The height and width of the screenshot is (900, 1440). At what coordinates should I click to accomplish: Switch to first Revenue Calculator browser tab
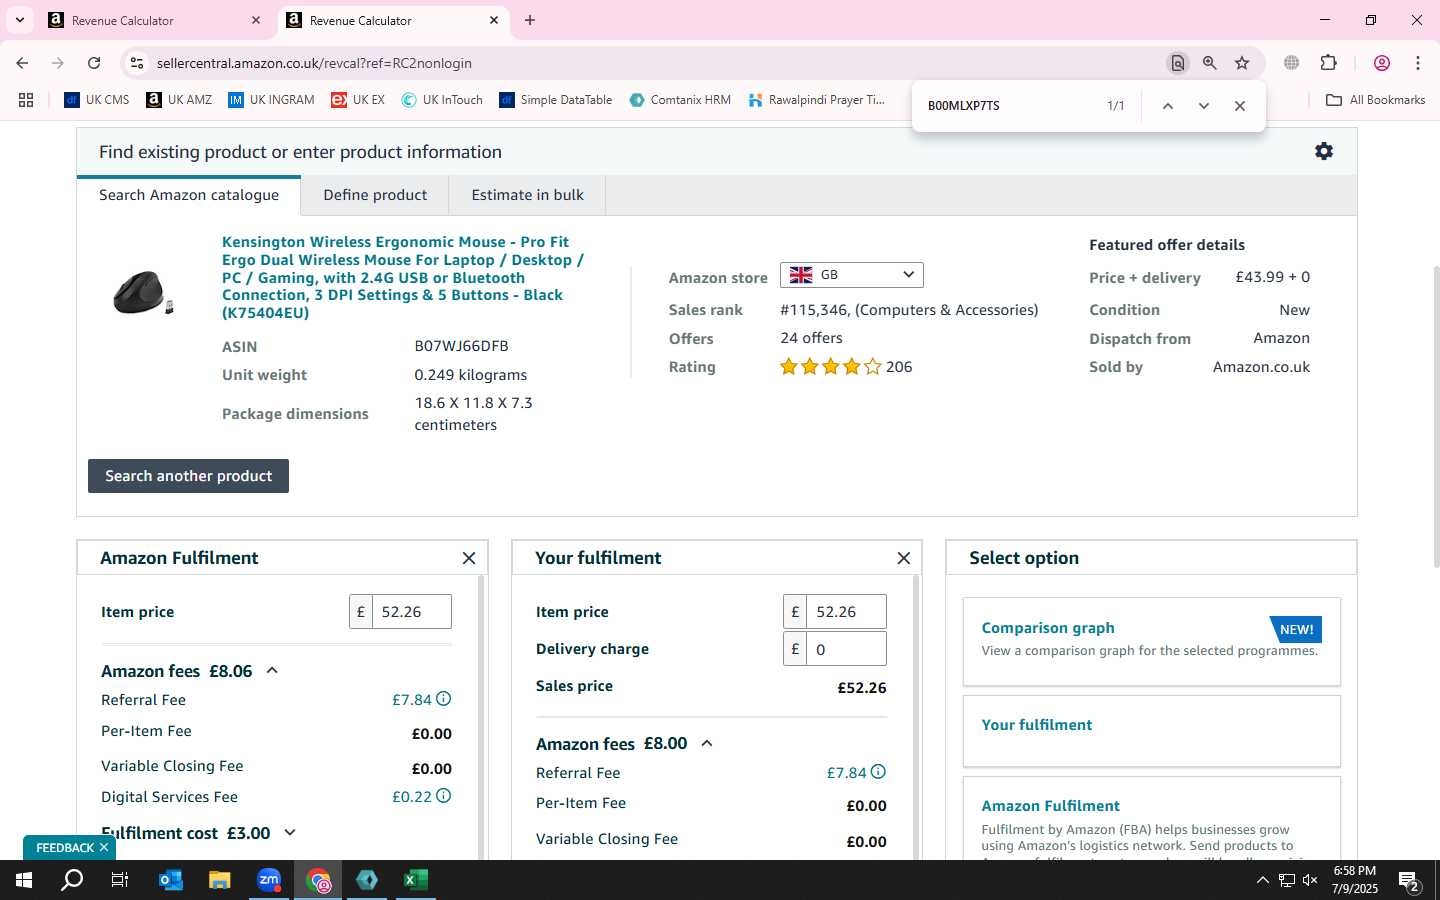pos(155,20)
